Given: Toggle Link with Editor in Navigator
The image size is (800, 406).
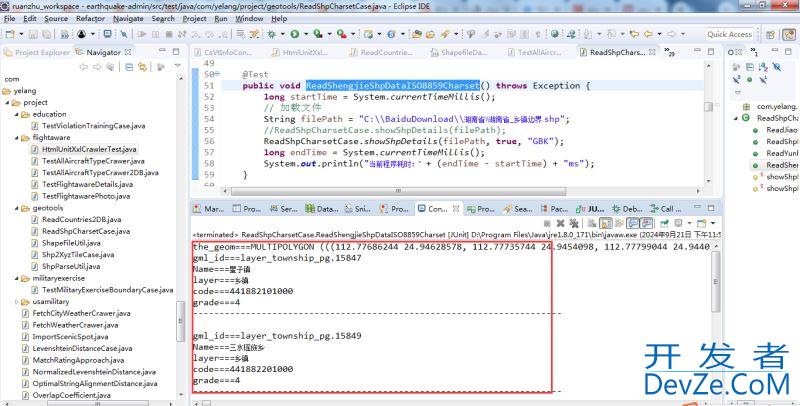Looking at the screenshot, I should click(x=142, y=67).
